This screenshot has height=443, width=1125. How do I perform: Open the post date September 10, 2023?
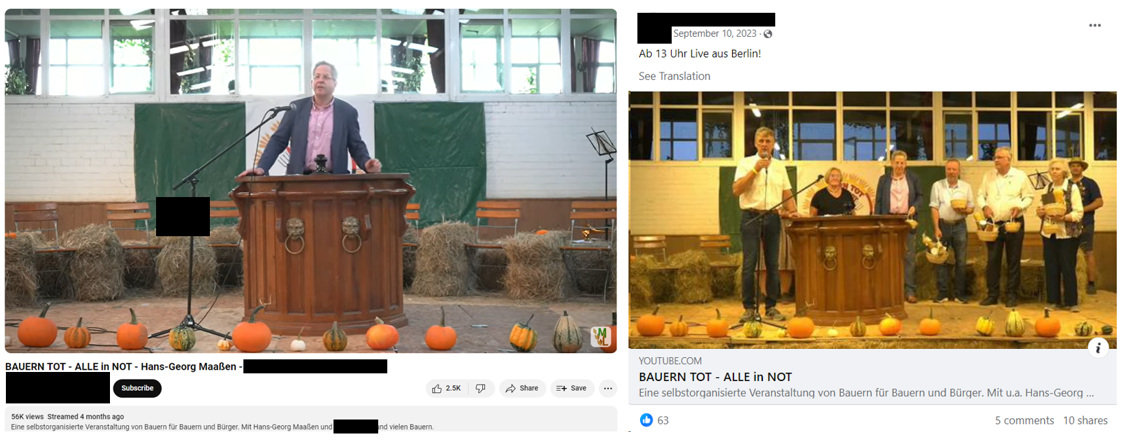[x=717, y=34]
